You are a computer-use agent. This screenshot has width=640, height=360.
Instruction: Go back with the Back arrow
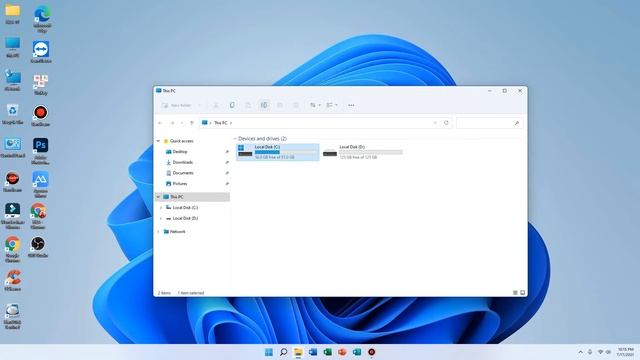tap(160, 123)
